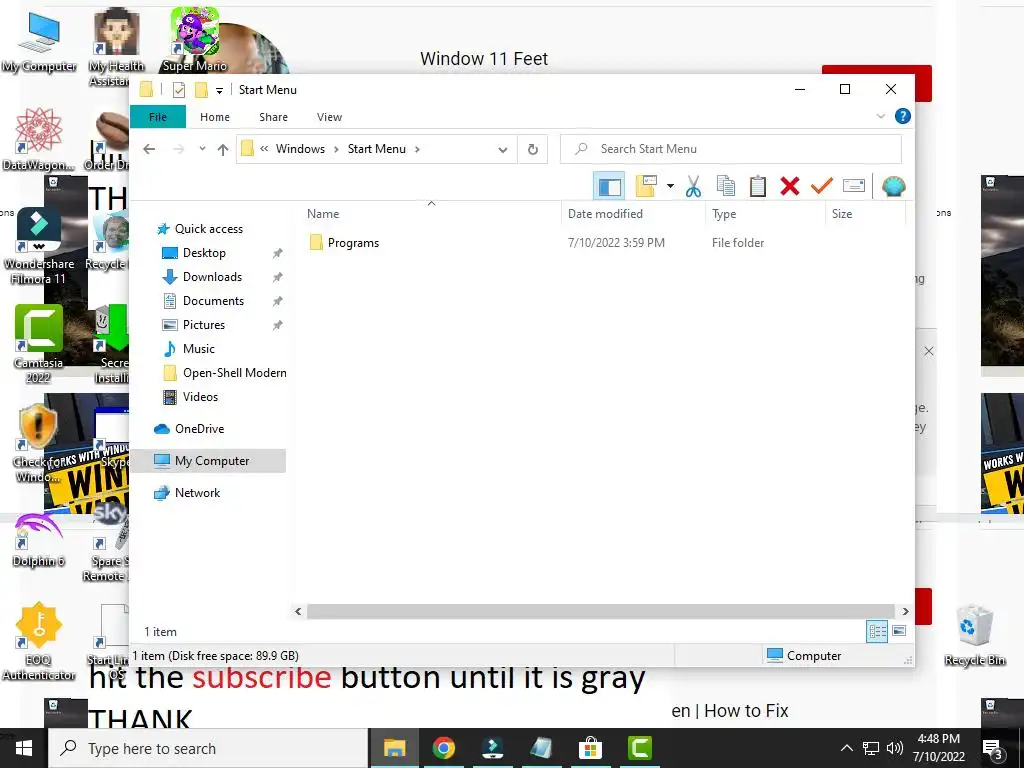Go up one folder level arrow
This screenshot has width=1024, height=768.
223,150
